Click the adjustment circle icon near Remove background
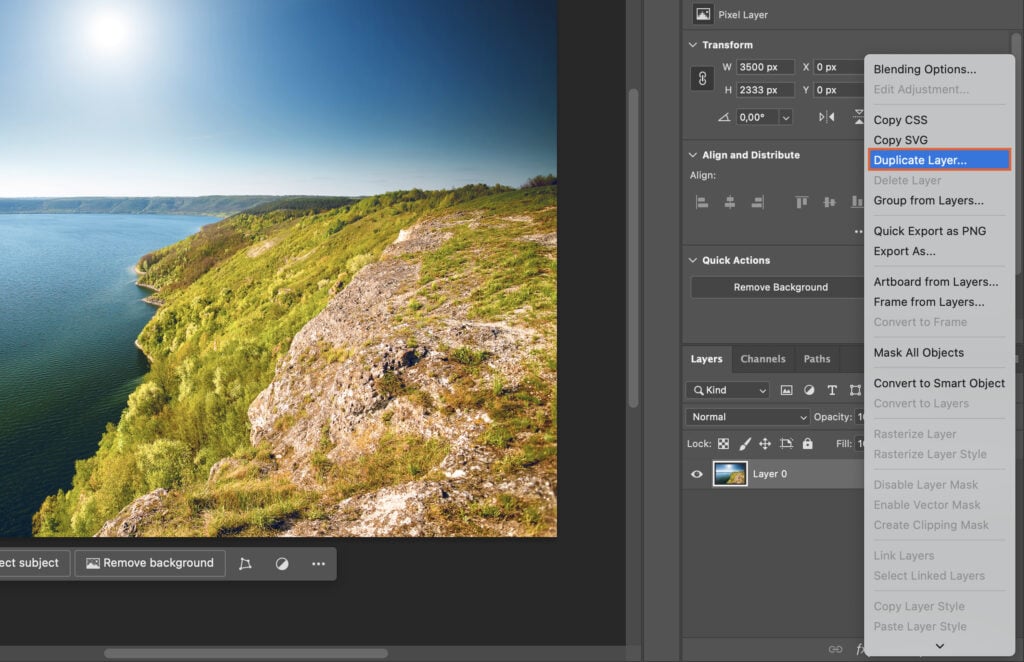1024x662 pixels. (283, 563)
